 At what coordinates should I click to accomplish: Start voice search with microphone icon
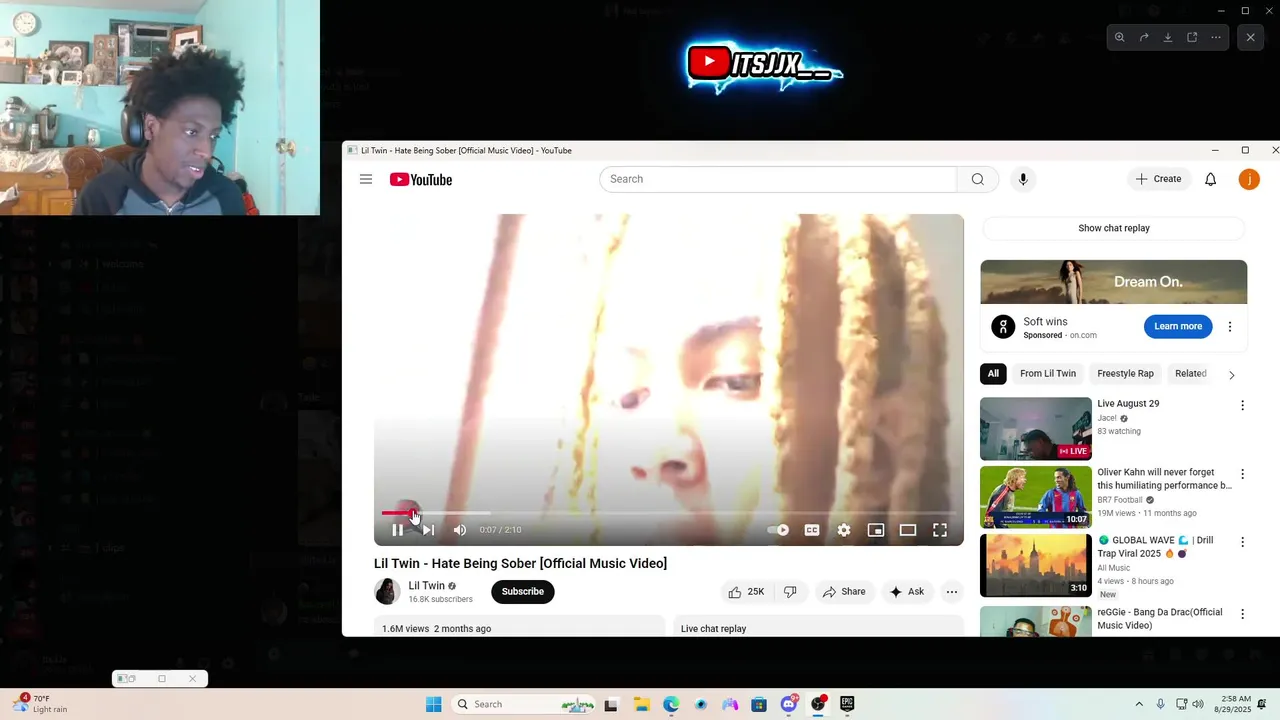coord(1022,179)
